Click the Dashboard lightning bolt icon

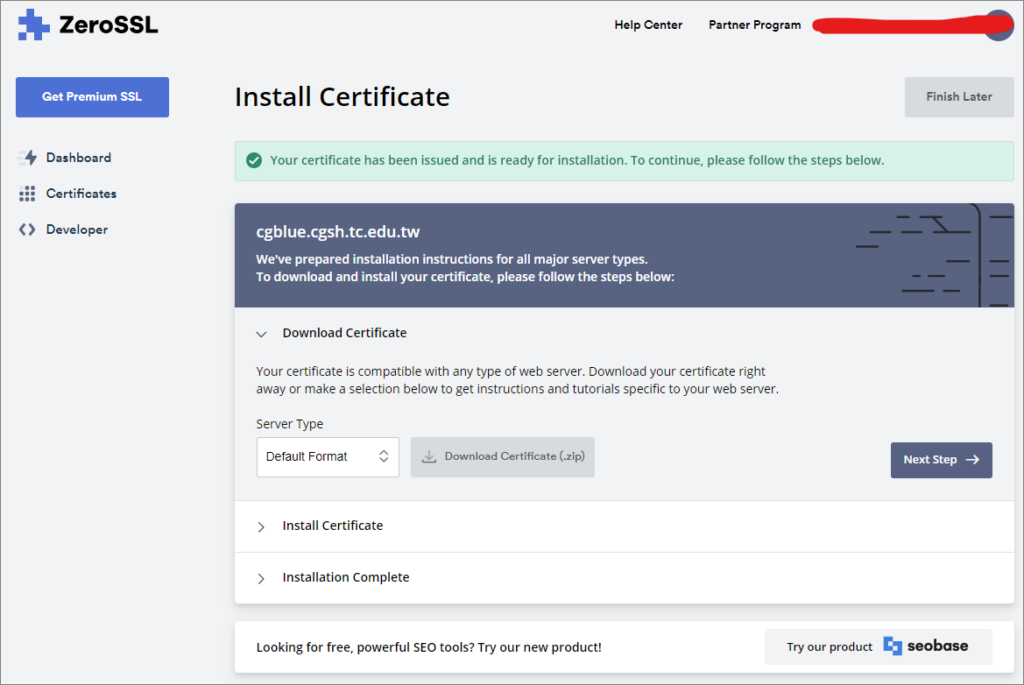pyautogui.click(x=27, y=157)
